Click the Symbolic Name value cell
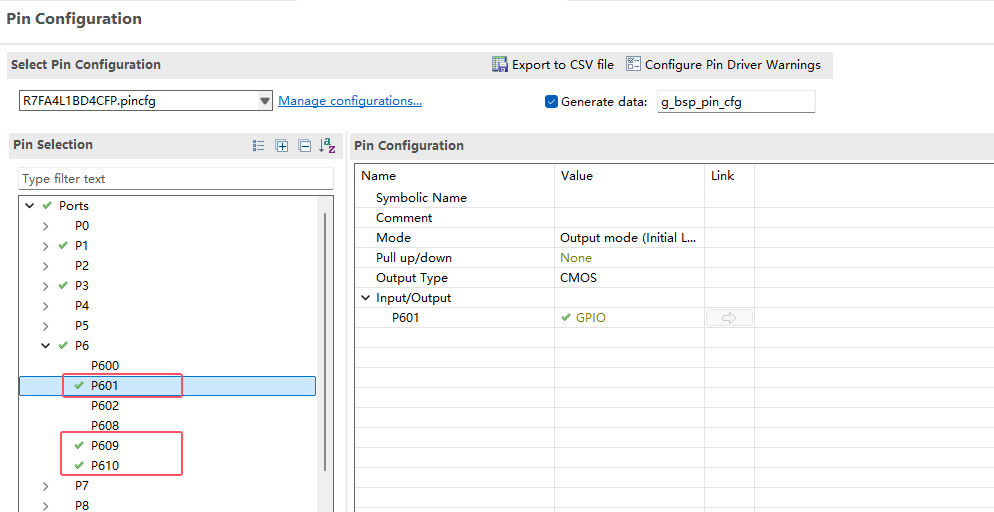994x512 pixels. tap(629, 198)
